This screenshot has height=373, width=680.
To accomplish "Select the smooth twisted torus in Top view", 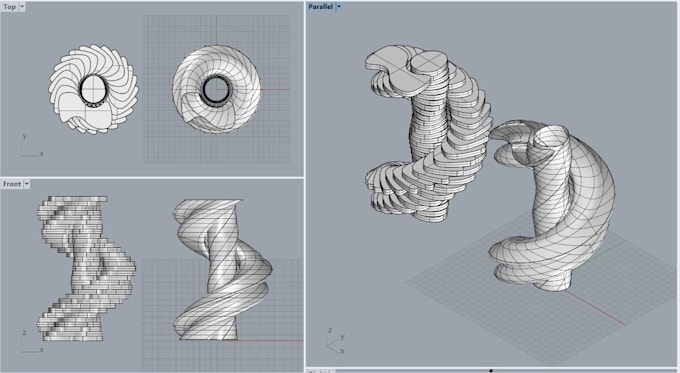I will (x=216, y=89).
